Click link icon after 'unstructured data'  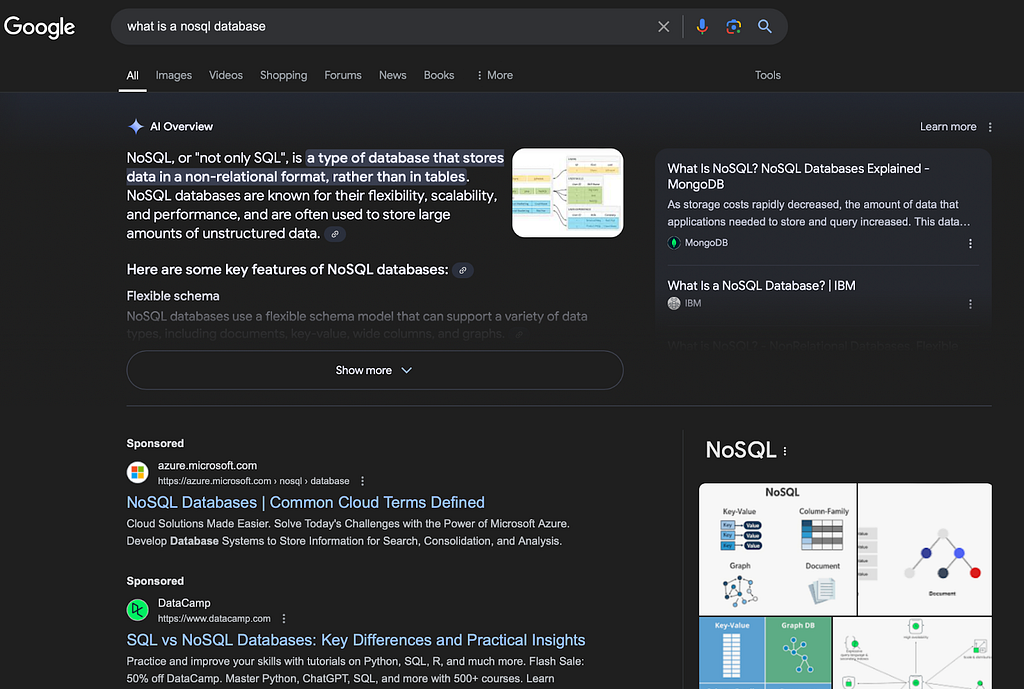335,234
